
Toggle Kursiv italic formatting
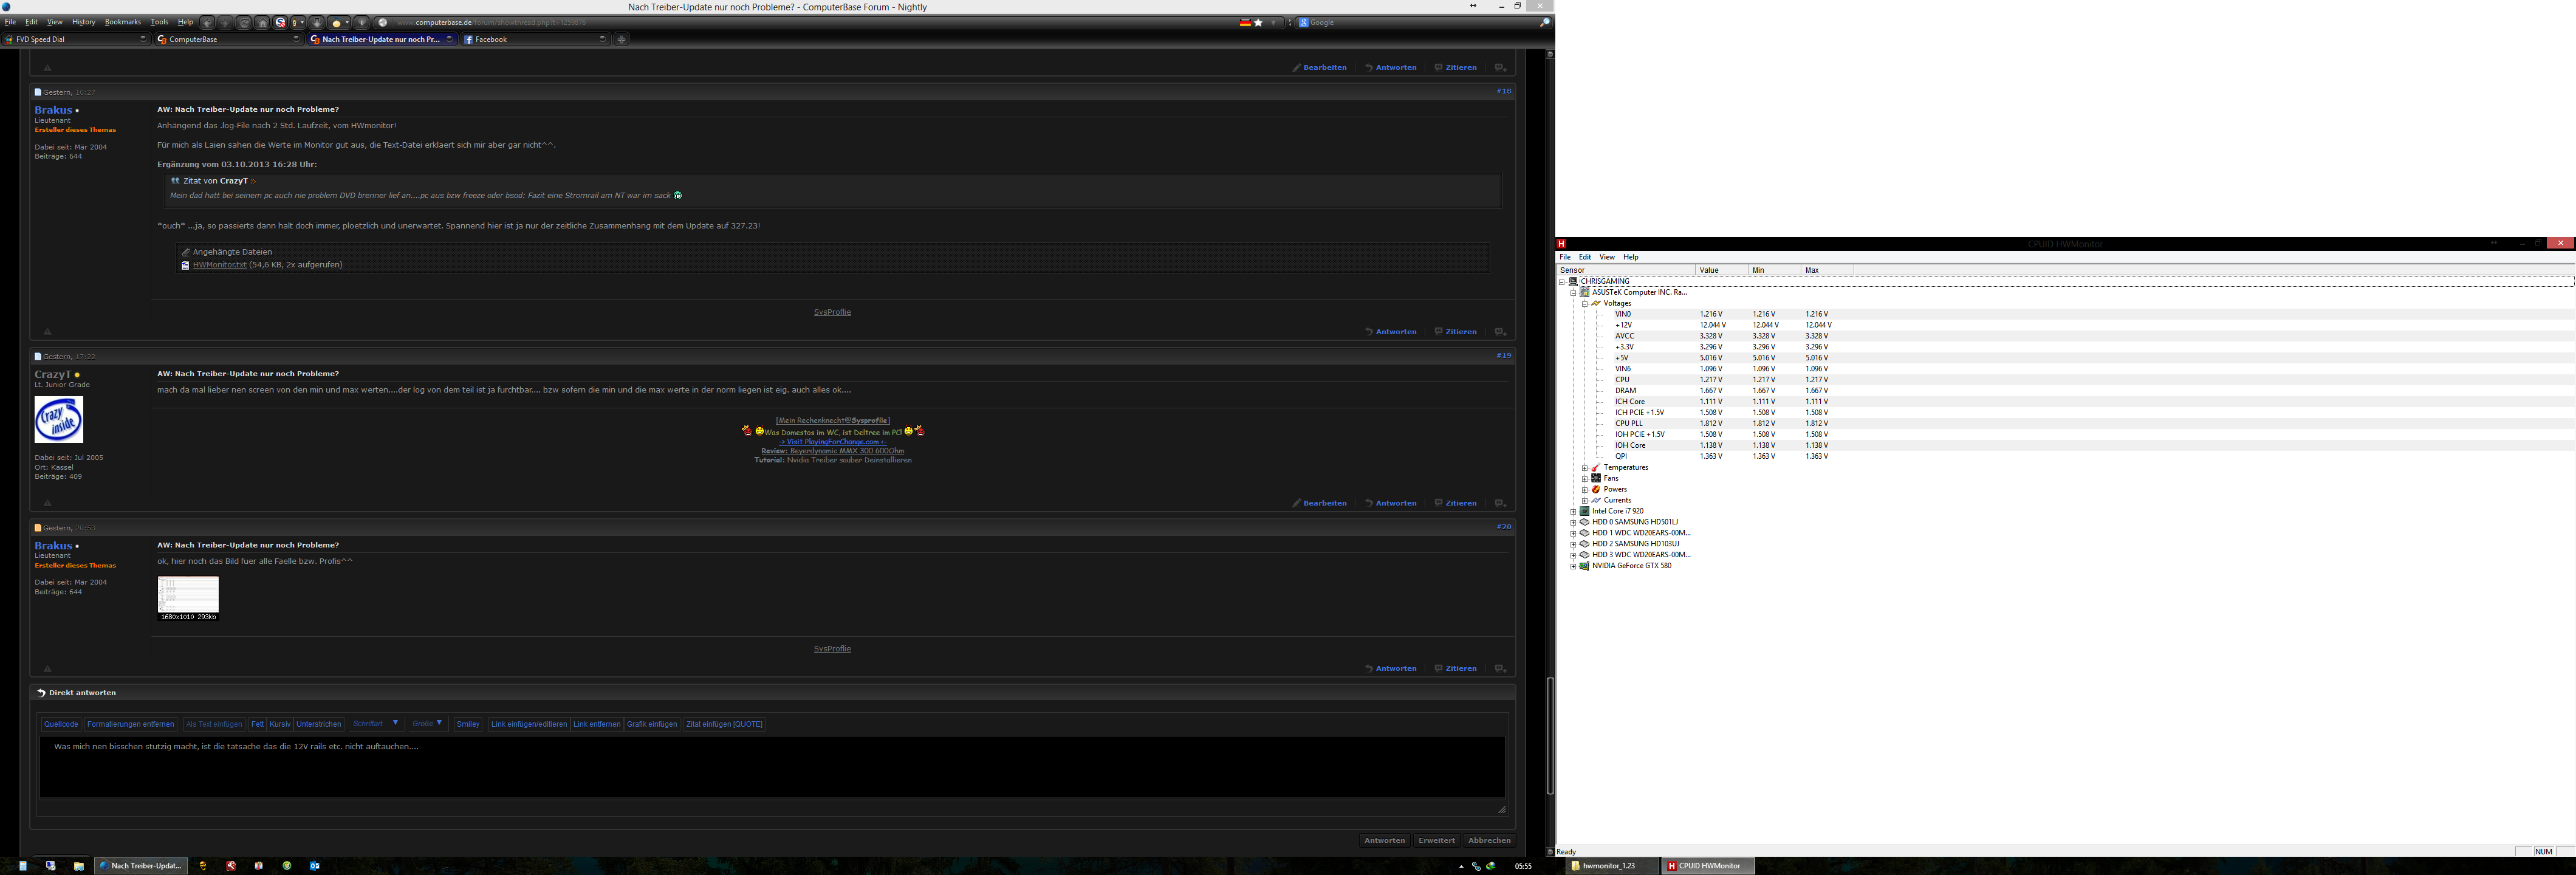280,724
